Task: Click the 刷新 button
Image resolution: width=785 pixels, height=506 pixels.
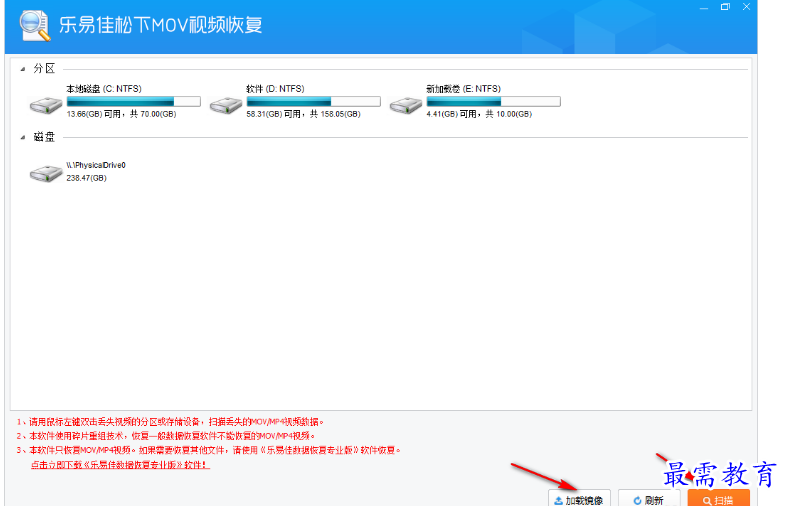Action: click(x=649, y=499)
